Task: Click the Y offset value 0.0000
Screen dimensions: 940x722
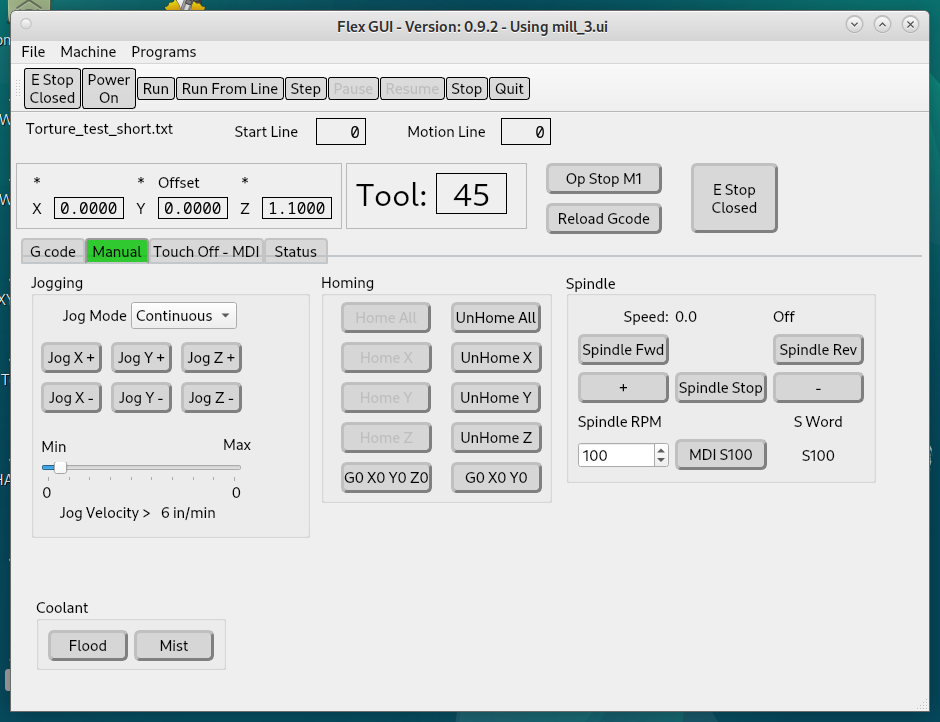Action: point(193,208)
